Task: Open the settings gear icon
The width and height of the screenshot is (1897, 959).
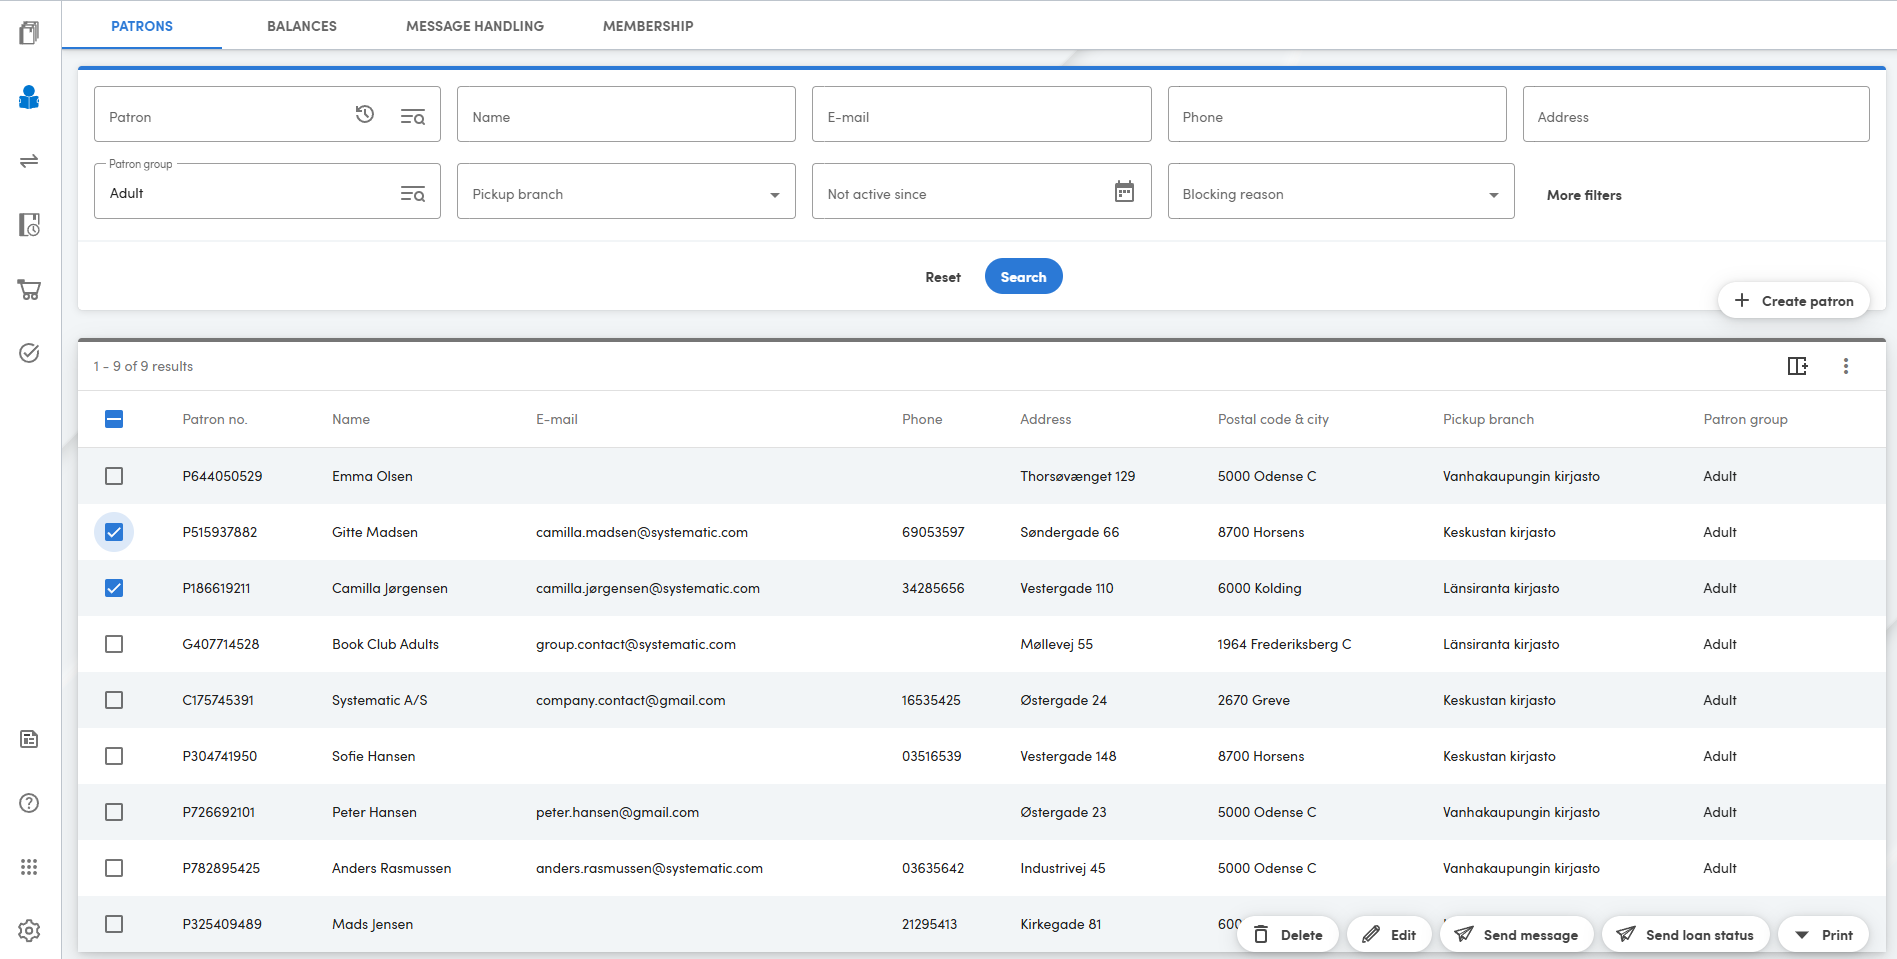Action: click(x=29, y=931)
